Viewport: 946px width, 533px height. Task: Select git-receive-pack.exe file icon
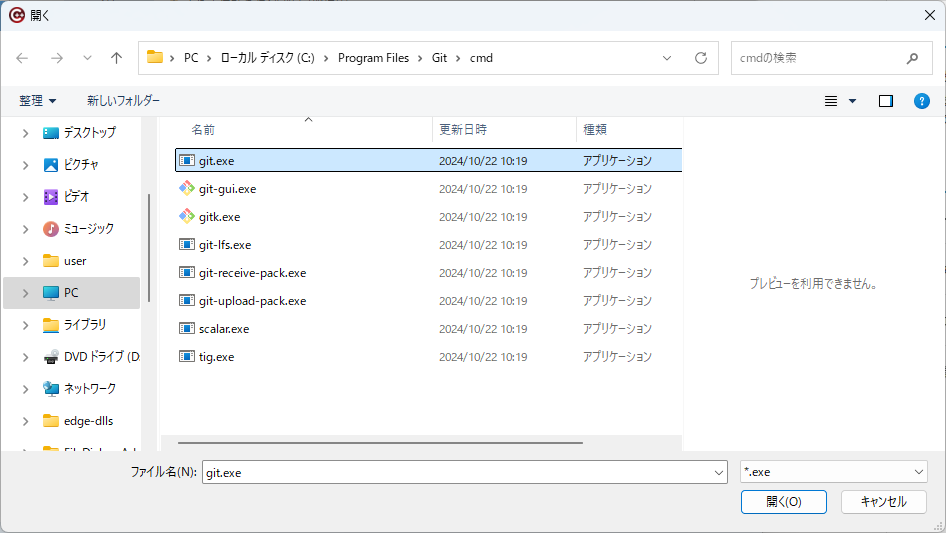coord(186,272)
